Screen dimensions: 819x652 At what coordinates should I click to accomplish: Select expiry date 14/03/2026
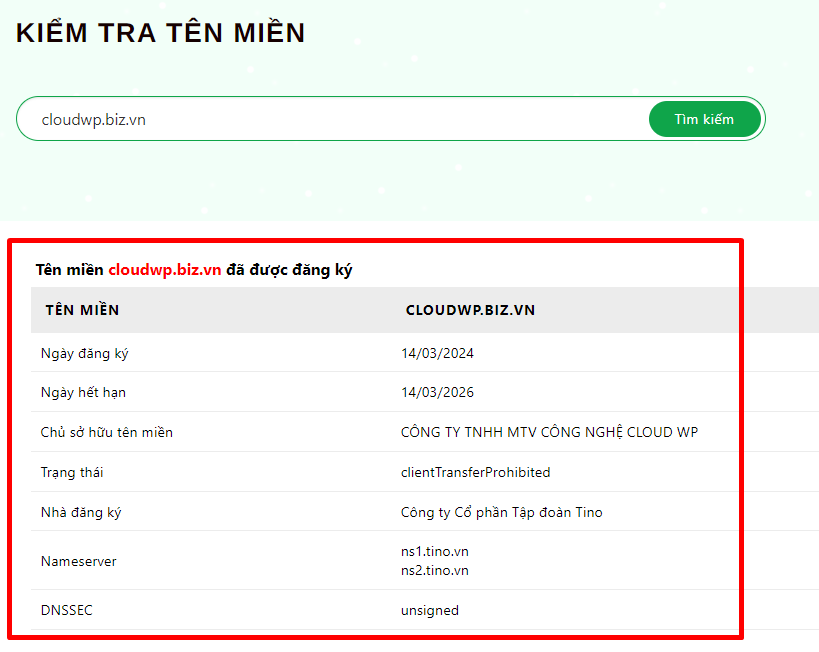(x=437, y=392)
